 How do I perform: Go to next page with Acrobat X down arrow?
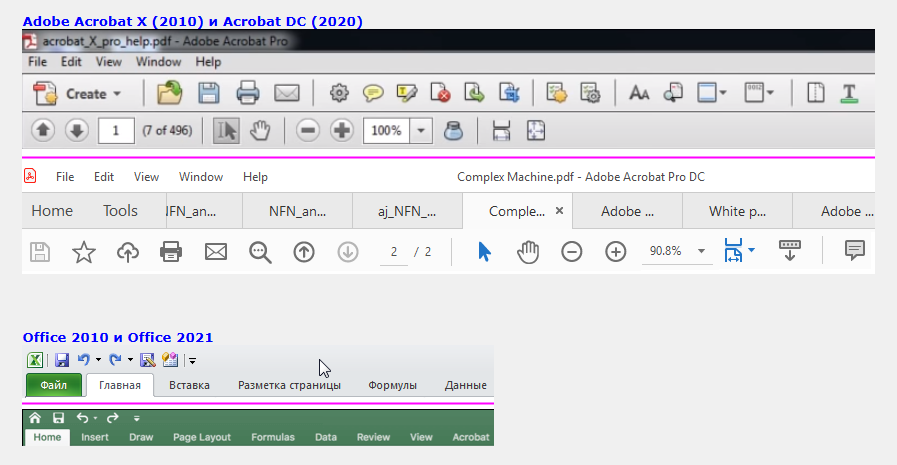77,130
